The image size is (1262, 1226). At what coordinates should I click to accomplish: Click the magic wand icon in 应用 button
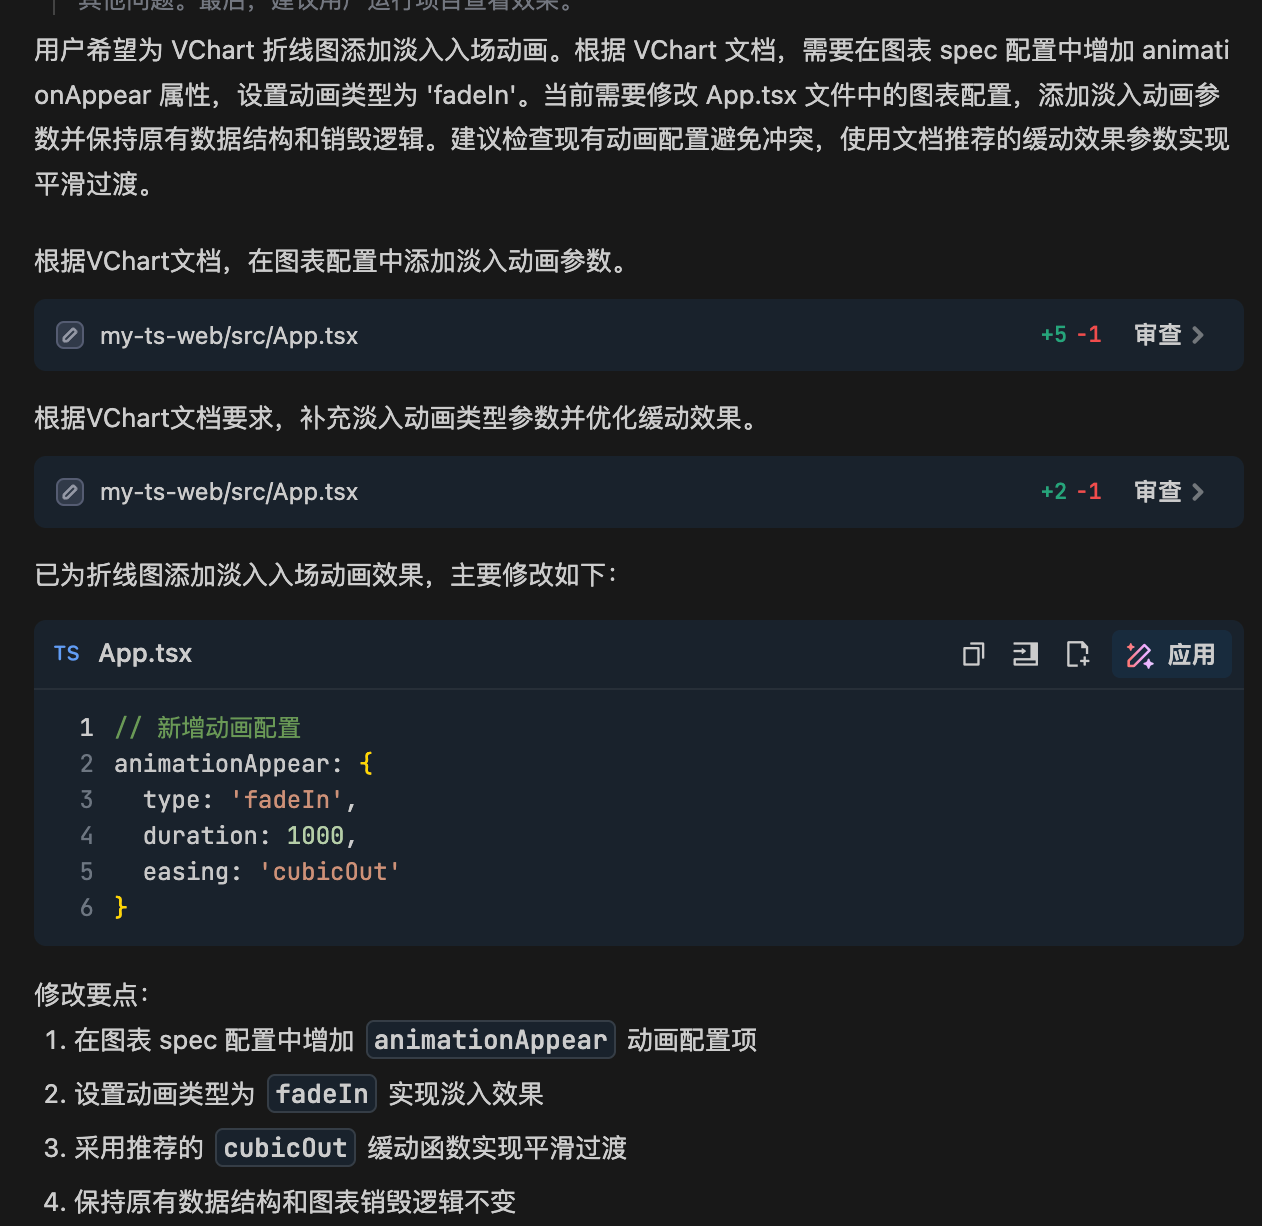point(1140,655)
